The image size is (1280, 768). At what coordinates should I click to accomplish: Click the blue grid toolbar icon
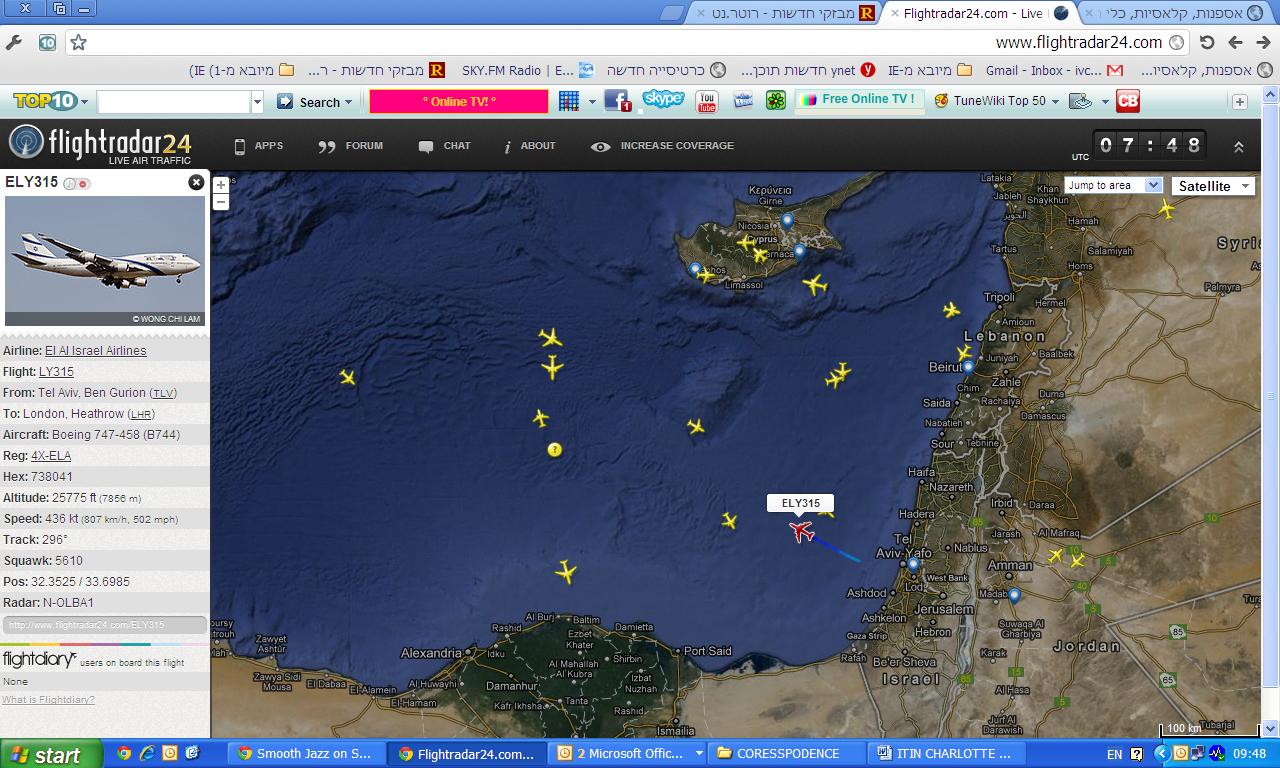click(569, 101)
